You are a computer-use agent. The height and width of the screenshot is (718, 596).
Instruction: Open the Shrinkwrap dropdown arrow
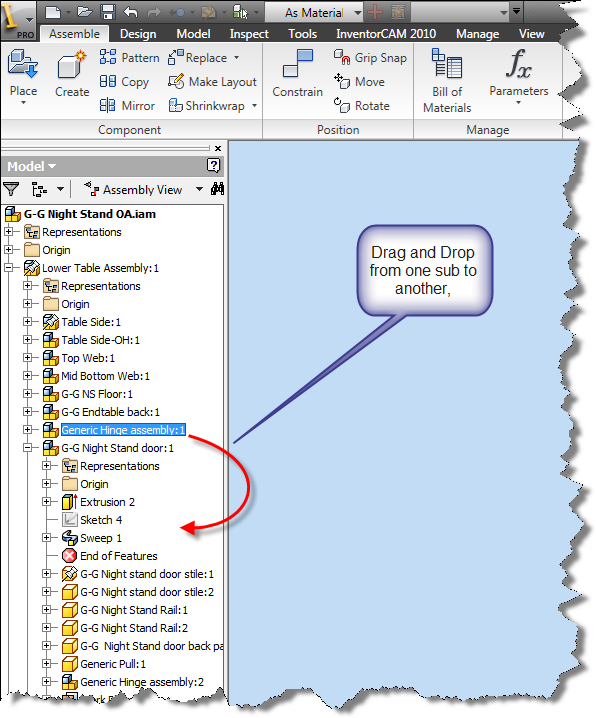pos(255,106)
